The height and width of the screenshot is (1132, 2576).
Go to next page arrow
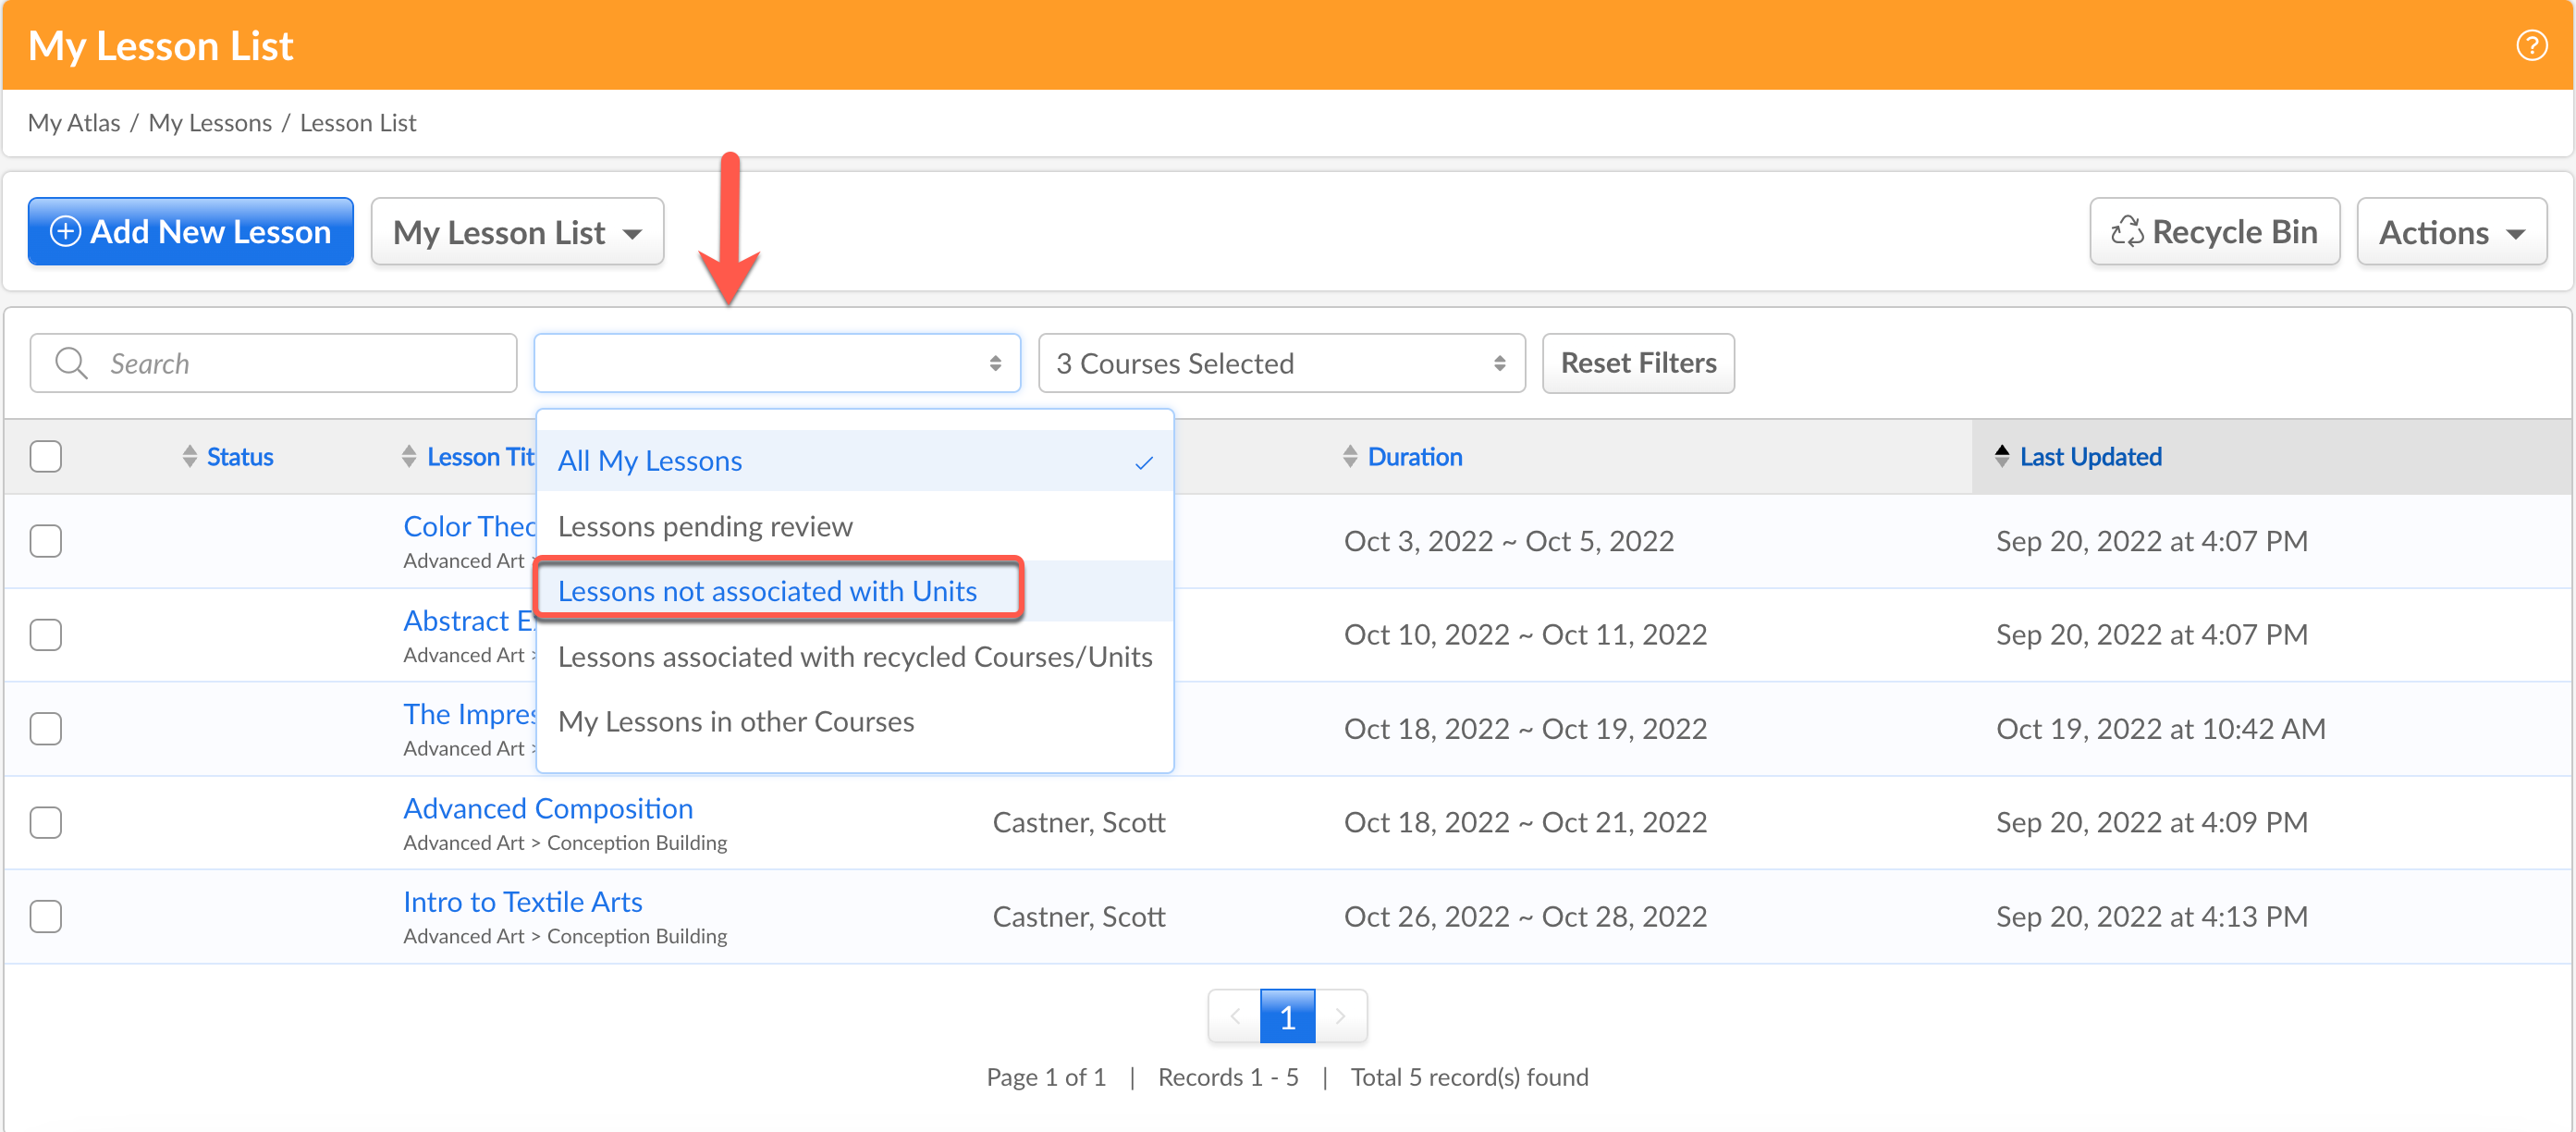pyautogui.click(x=1340, y=1016)
